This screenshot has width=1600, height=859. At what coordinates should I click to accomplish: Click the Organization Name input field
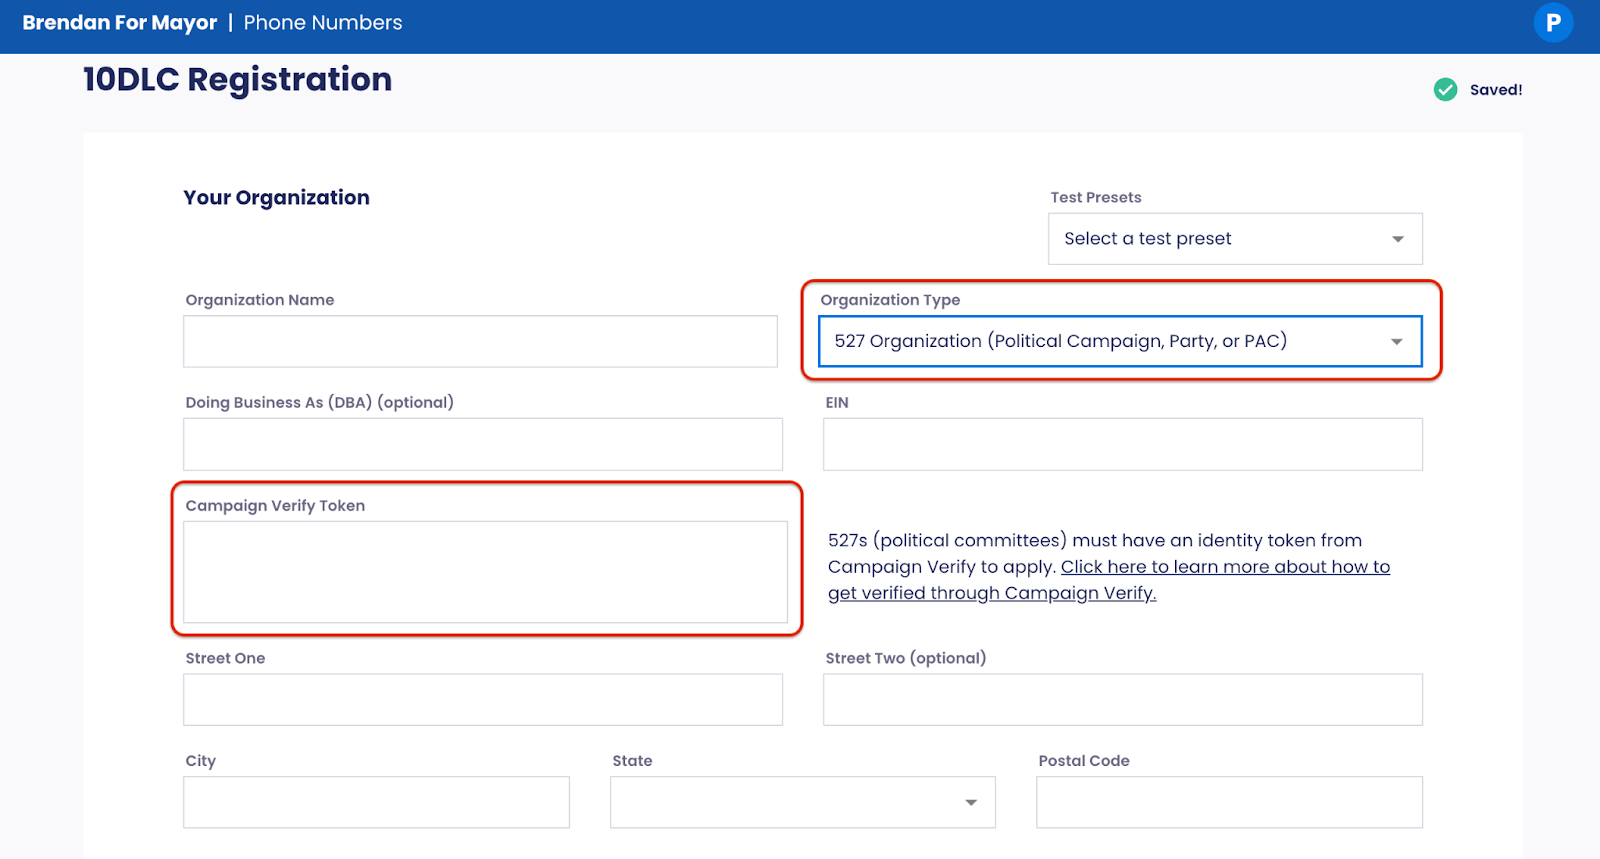click(480, 341)
